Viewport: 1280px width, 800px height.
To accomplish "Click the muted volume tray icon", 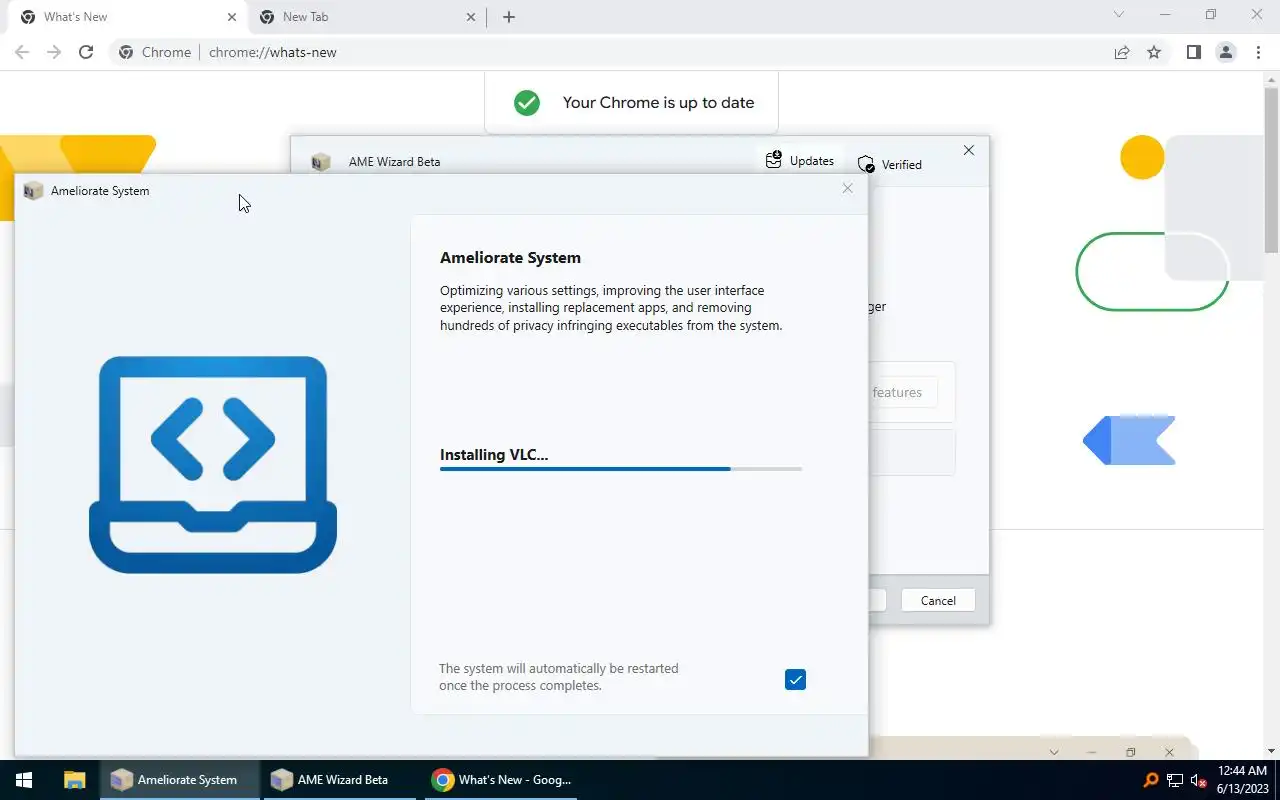I will (1198, 780).
